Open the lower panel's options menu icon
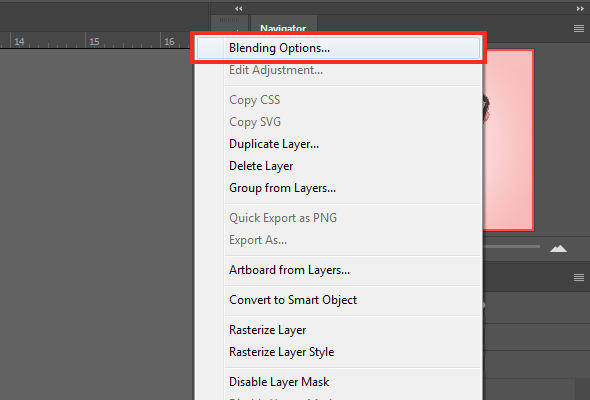590x400 pixels. click(579, 278)
